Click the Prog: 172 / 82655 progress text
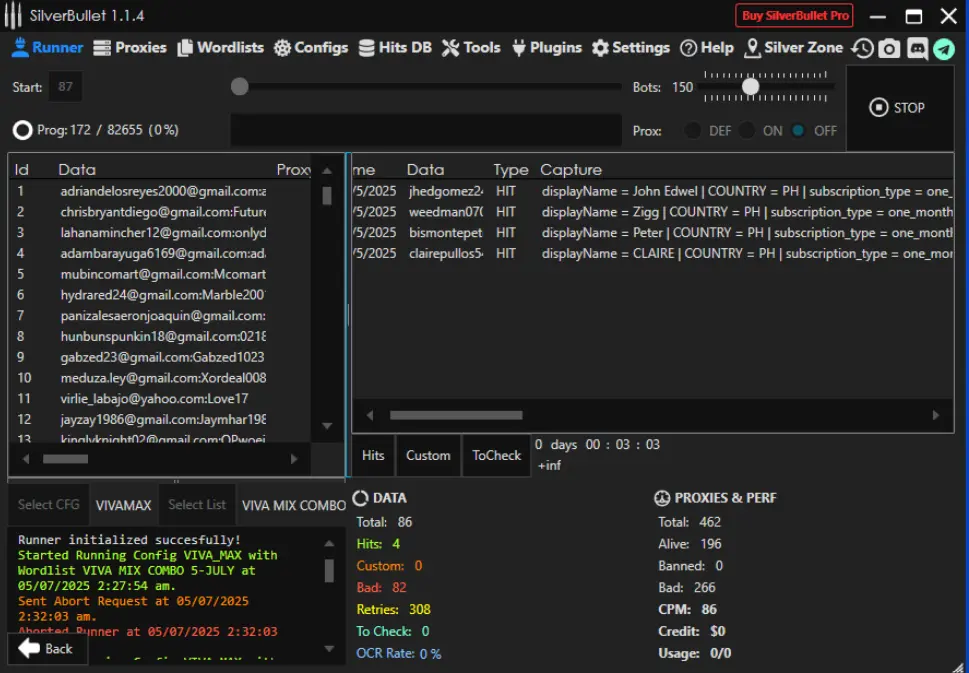 tap(108, 130)
